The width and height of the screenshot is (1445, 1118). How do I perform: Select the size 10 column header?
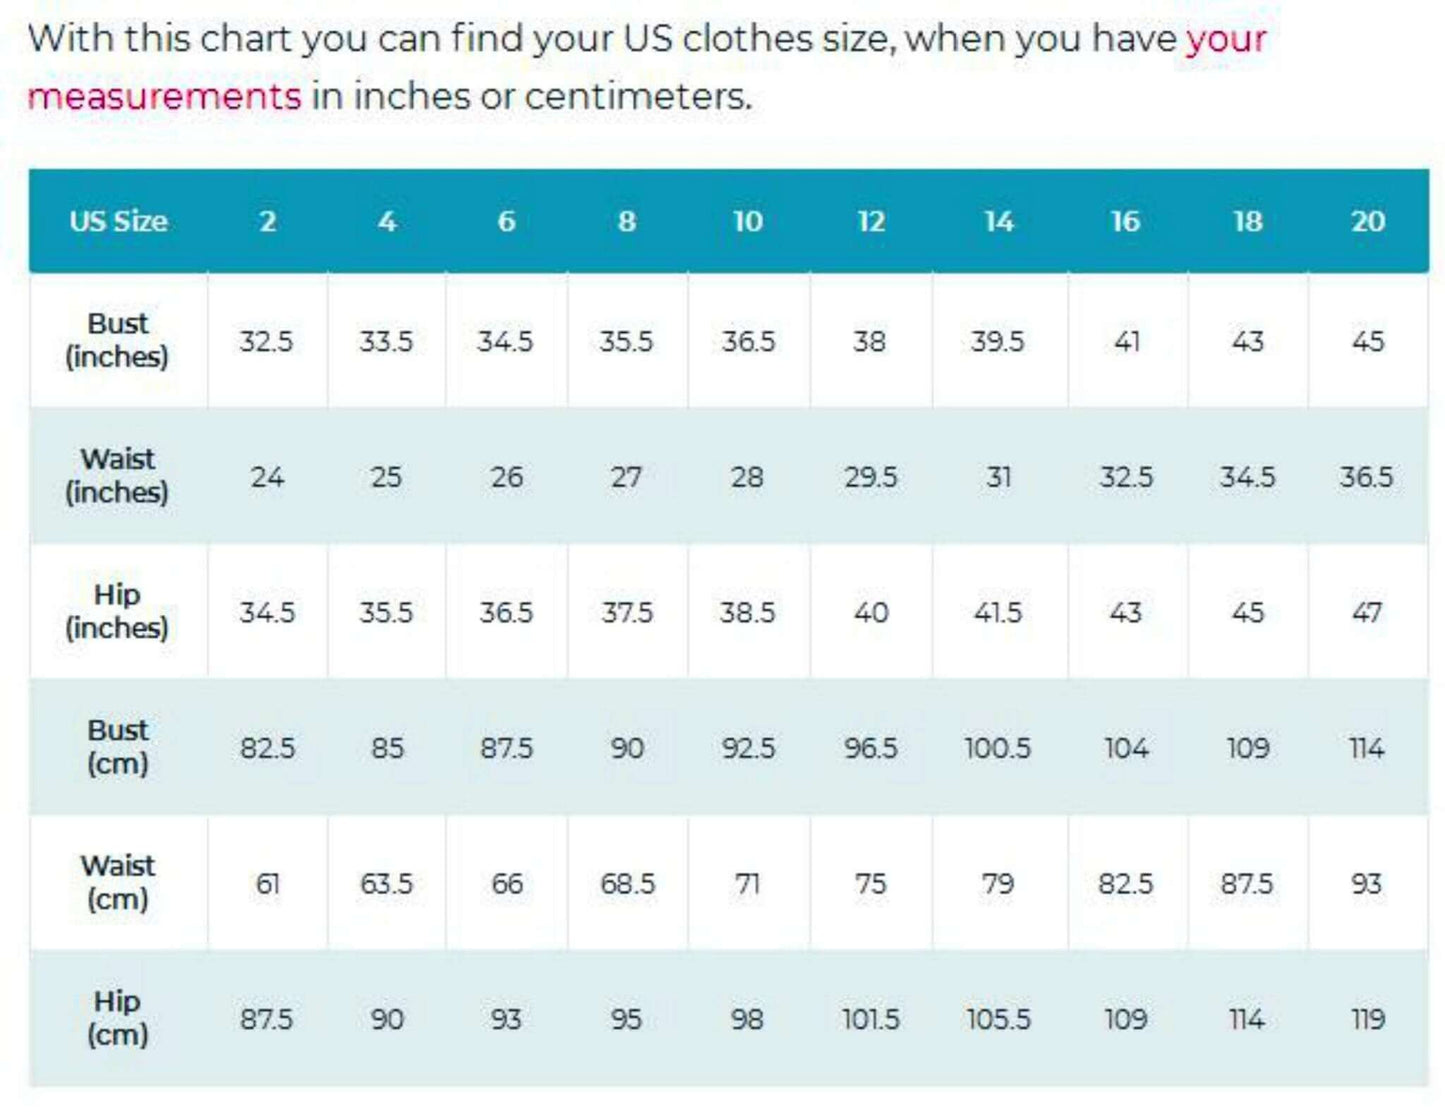(748, 221)
